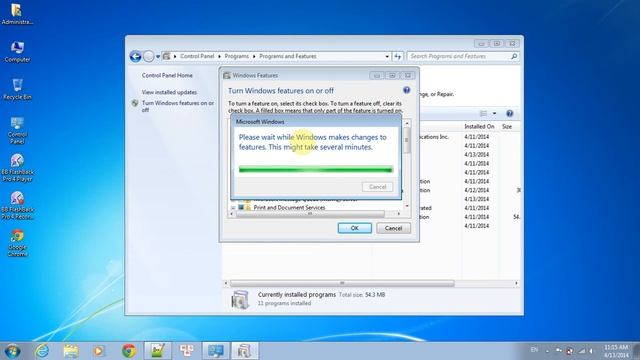Expand the Print and Document Services node

[x=233, y=207]
